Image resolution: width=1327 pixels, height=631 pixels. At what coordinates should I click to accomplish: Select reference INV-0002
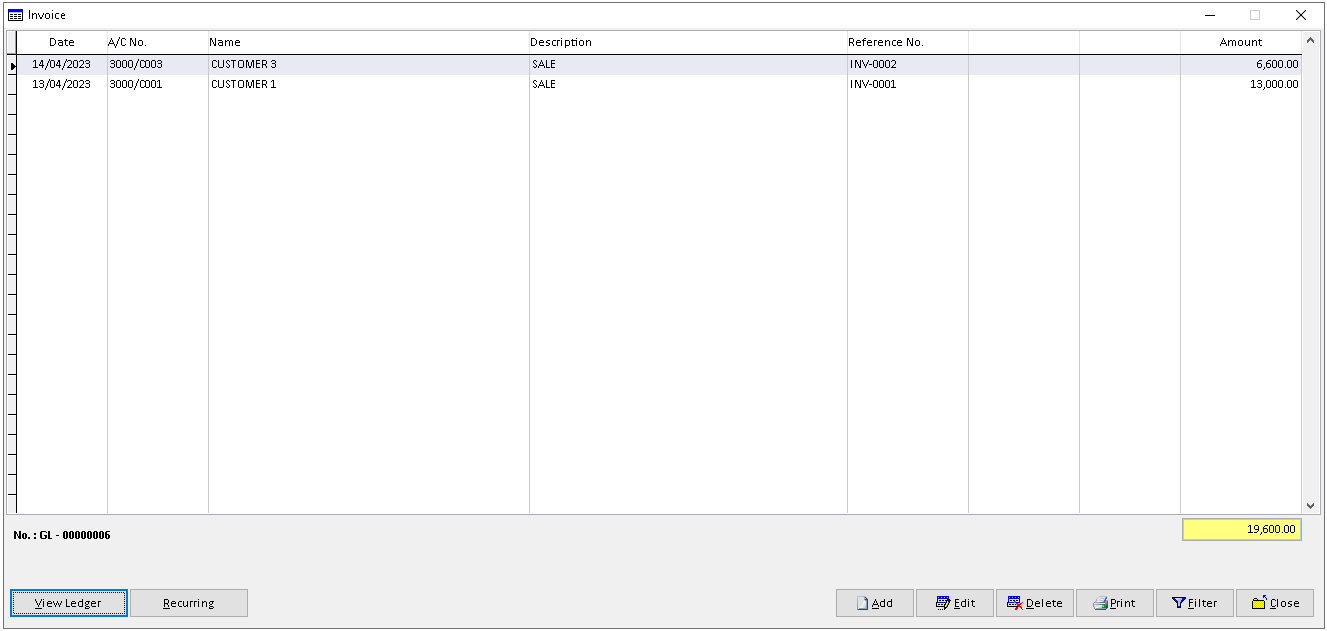pyautogui.click(x=908, y=64)
